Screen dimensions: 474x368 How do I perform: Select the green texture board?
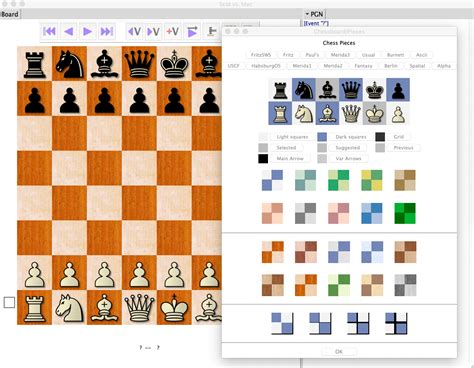coord(339,285)
